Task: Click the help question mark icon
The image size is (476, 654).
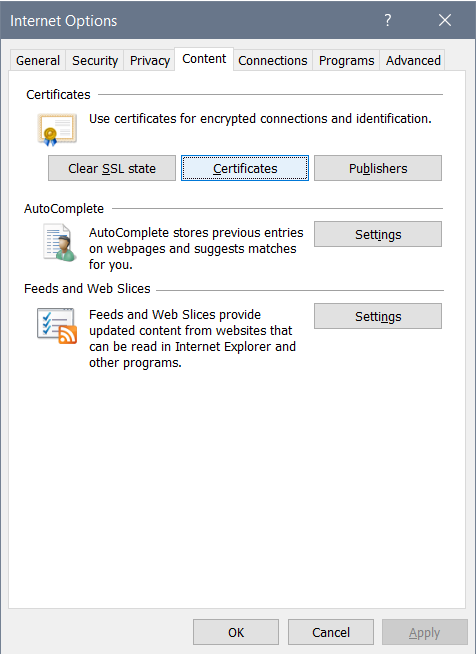Action: [388, 20]
